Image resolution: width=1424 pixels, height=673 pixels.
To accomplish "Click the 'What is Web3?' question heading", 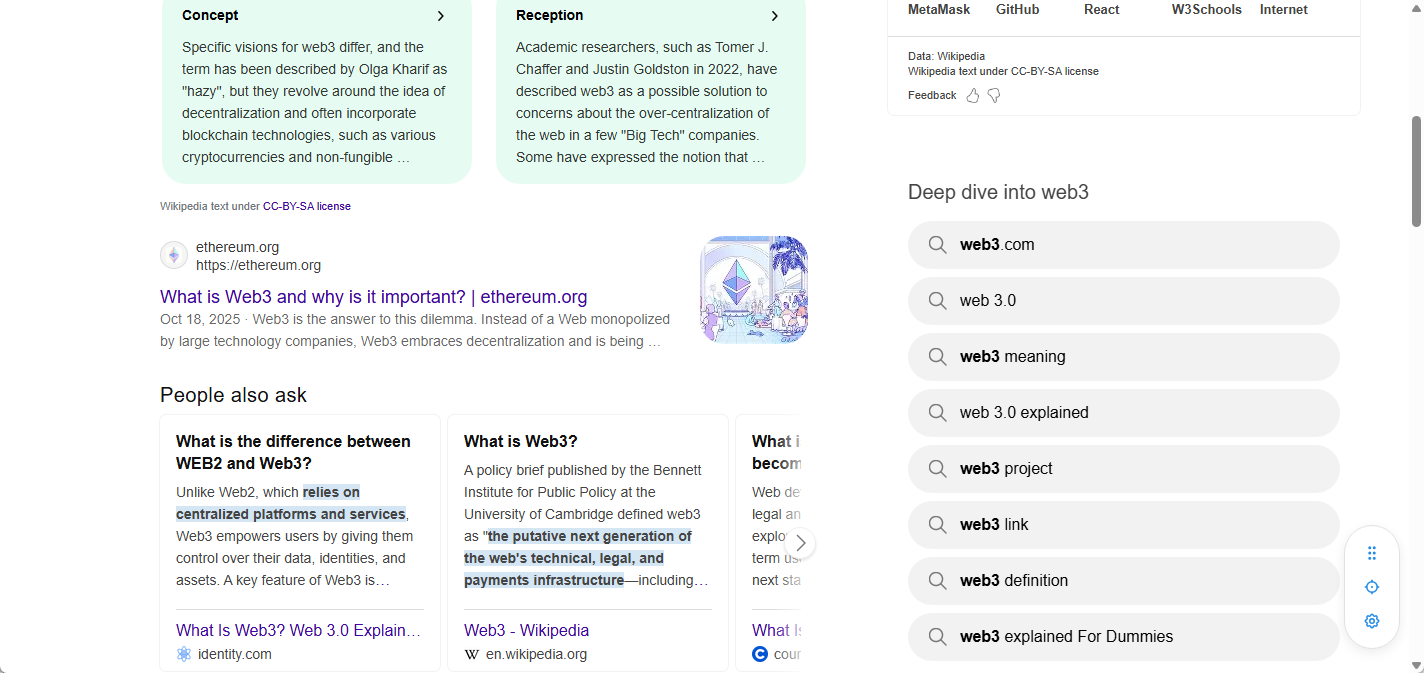I will click(x=521, y=441).
